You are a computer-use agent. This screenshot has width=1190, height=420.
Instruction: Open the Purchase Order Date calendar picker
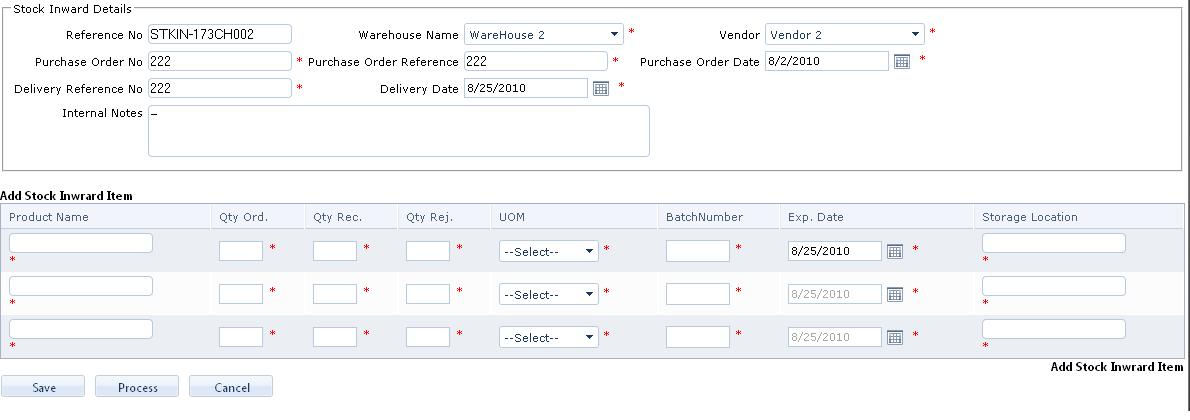[901, 62]
